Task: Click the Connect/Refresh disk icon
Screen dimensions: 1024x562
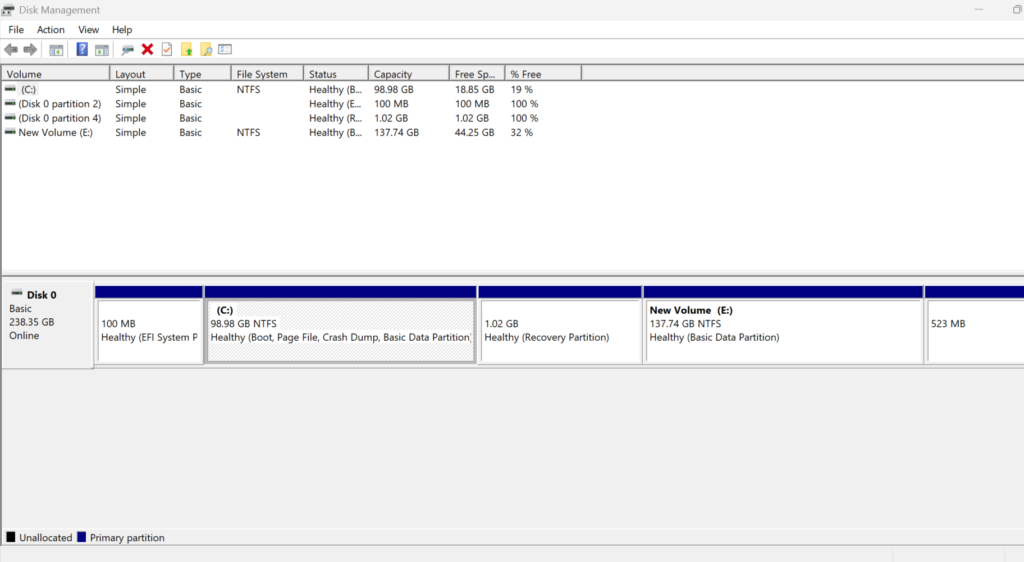Action: [x=127, y=50]
